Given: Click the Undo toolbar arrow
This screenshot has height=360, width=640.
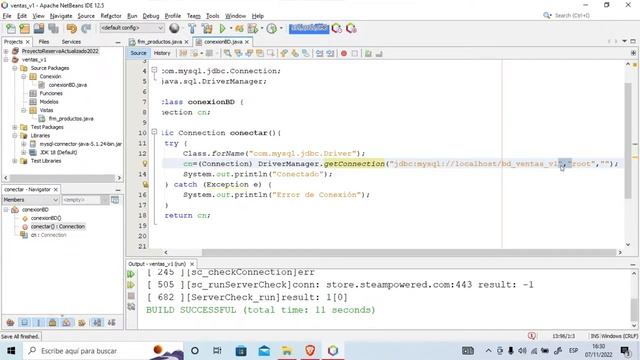Looking at the screenshot, I should tap(72, 29).
